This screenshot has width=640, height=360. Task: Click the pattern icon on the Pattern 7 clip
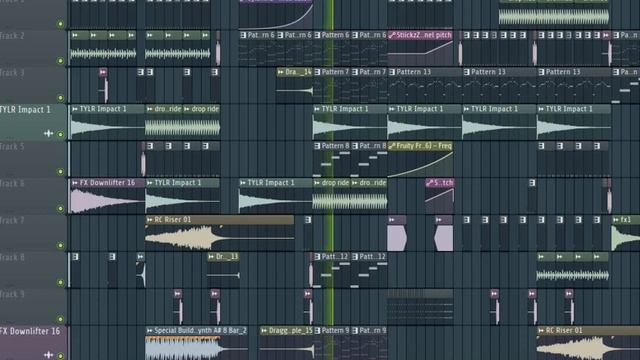click(318, 72)
